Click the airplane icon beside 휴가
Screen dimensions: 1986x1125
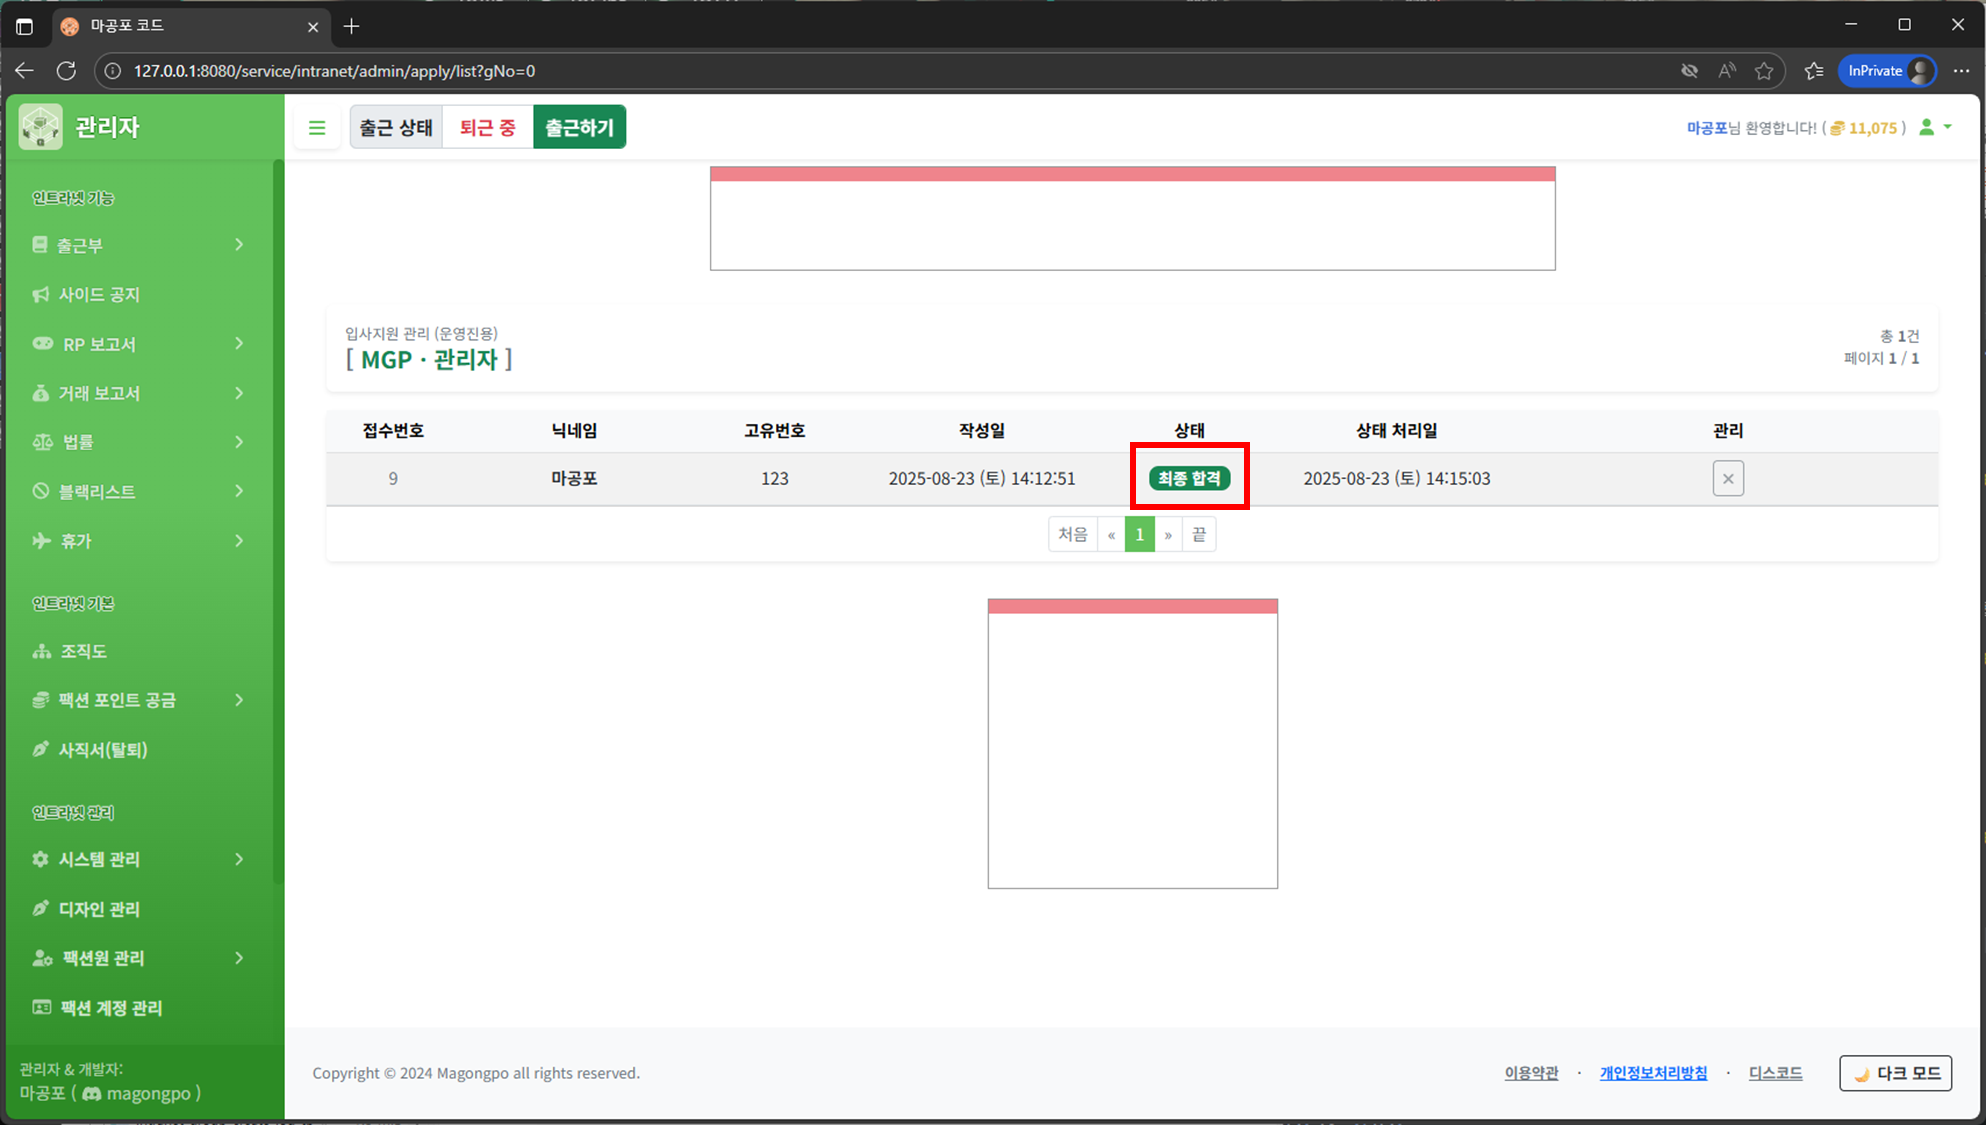click(x=41, y=540)
